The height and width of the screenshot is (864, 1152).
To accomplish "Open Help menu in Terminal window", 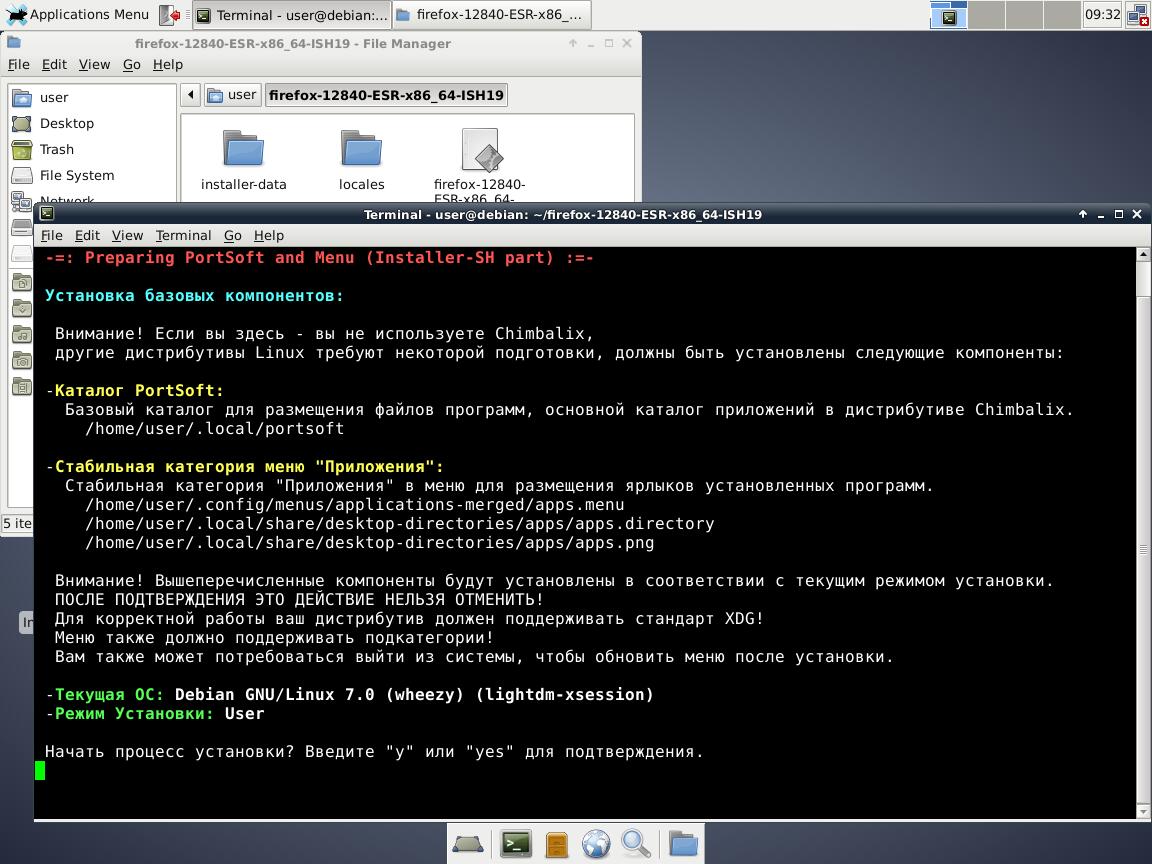I will (269, 235).
